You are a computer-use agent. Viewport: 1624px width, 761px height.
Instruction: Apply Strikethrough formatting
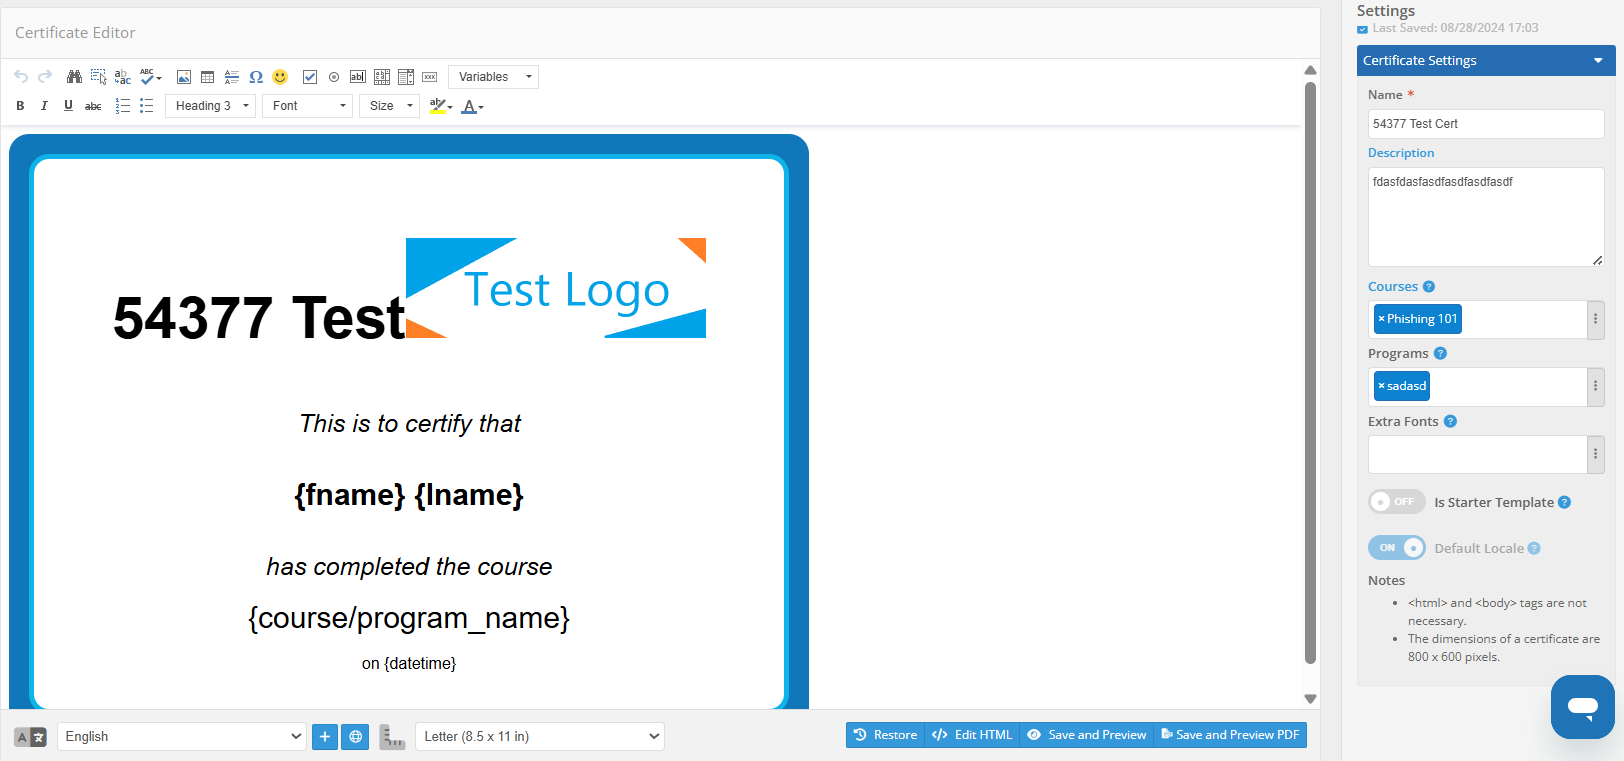tap(93, 106)
